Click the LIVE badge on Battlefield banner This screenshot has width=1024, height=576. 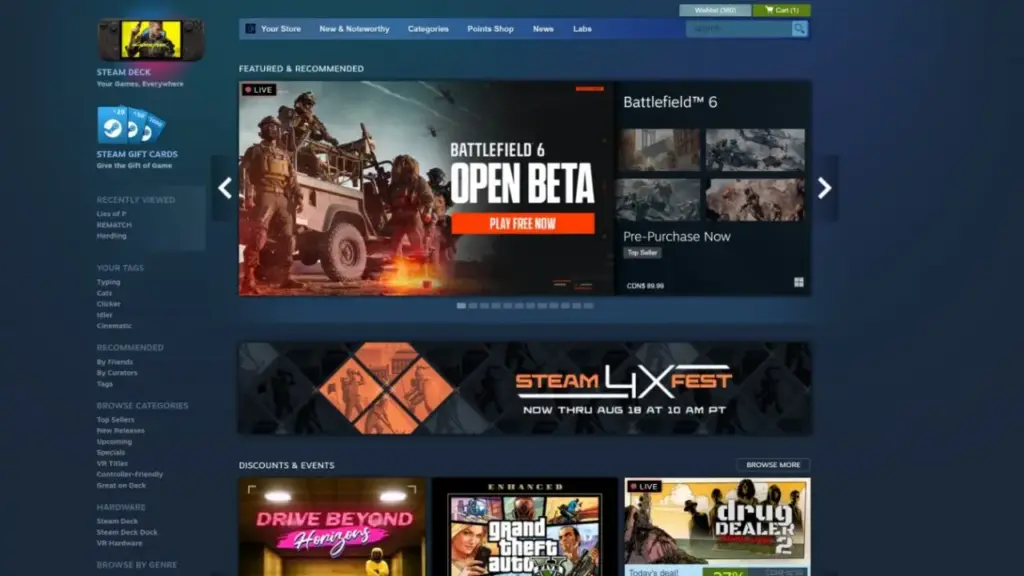tap(259, 90)
